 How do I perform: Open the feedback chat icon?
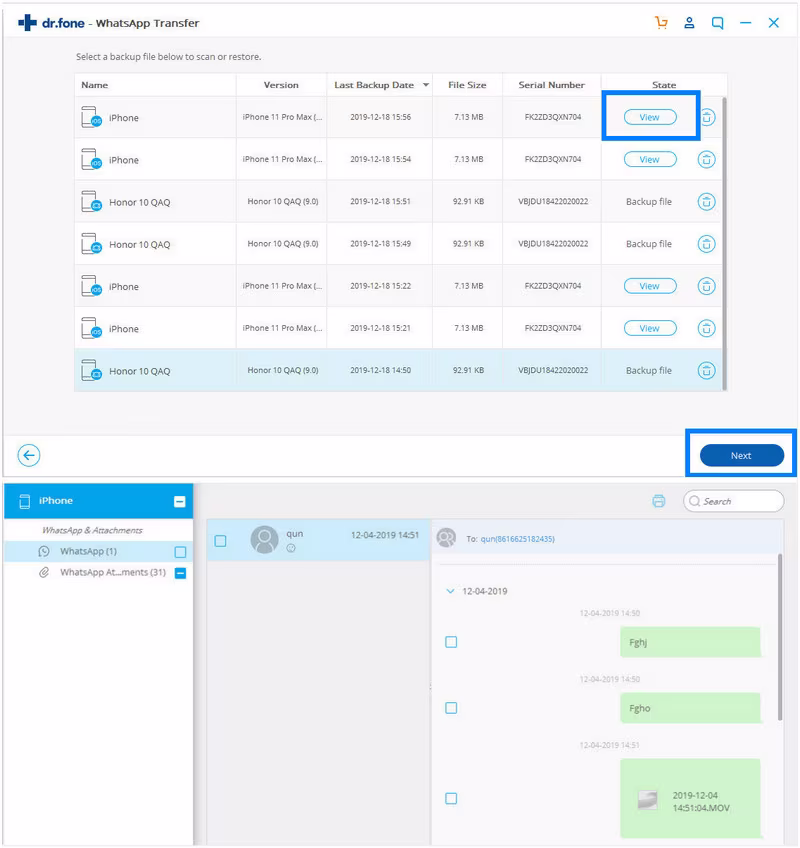pyautogui.click(x=717, y=23)
